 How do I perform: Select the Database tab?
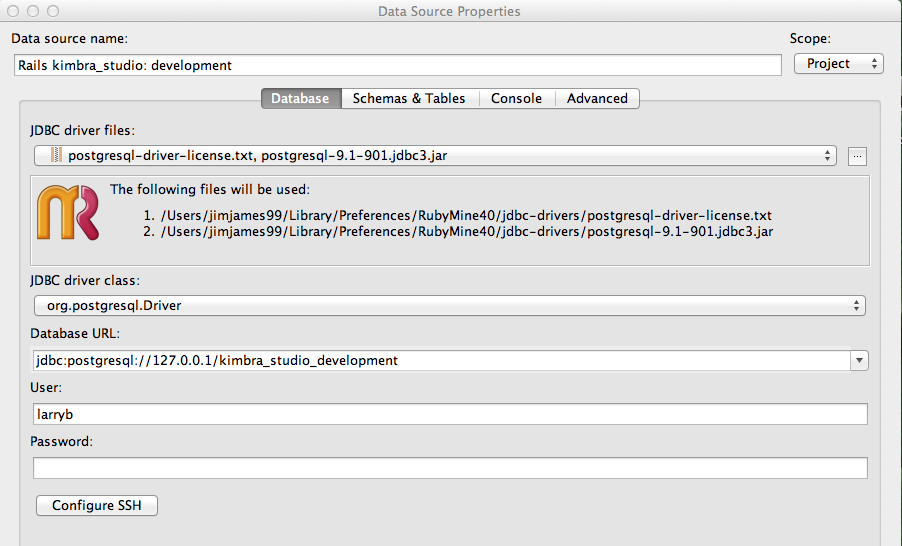(x=301, y=98)
